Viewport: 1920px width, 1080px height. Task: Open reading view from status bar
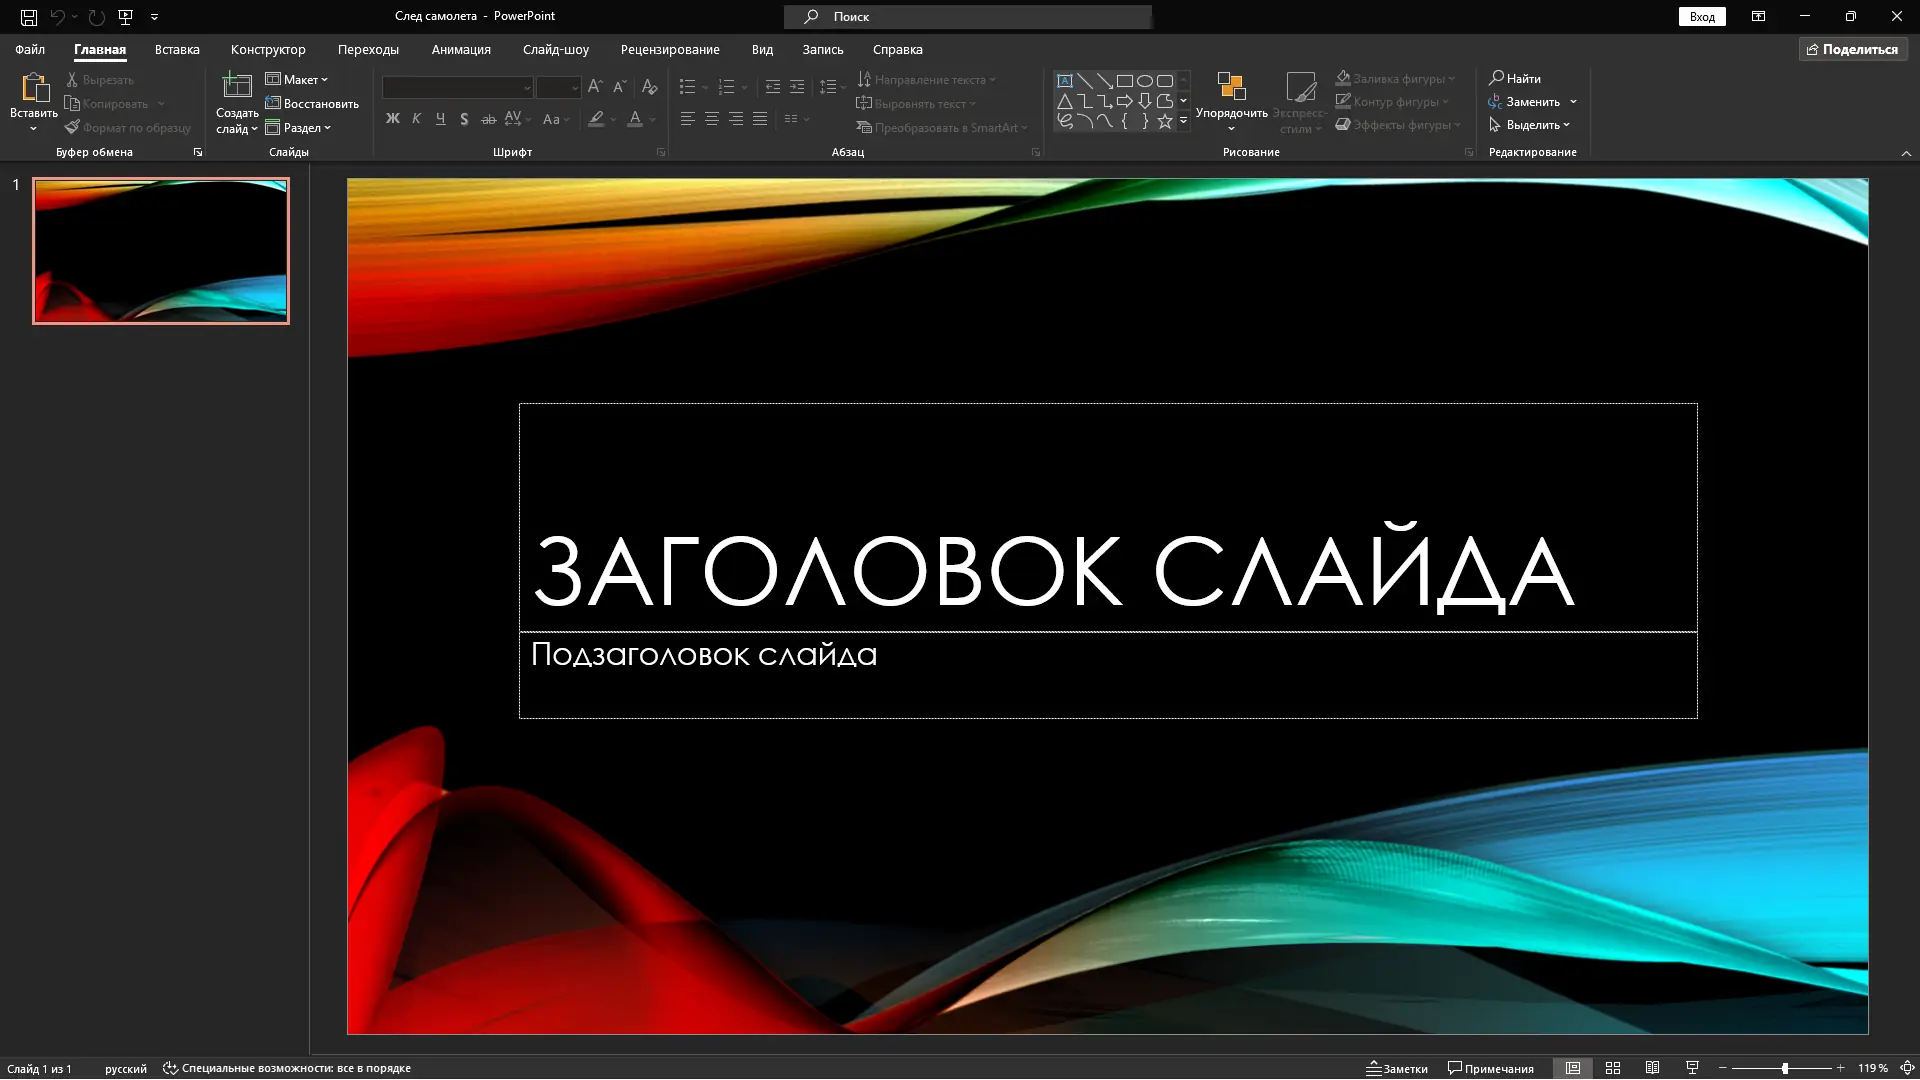[x=1652, y=1068]
